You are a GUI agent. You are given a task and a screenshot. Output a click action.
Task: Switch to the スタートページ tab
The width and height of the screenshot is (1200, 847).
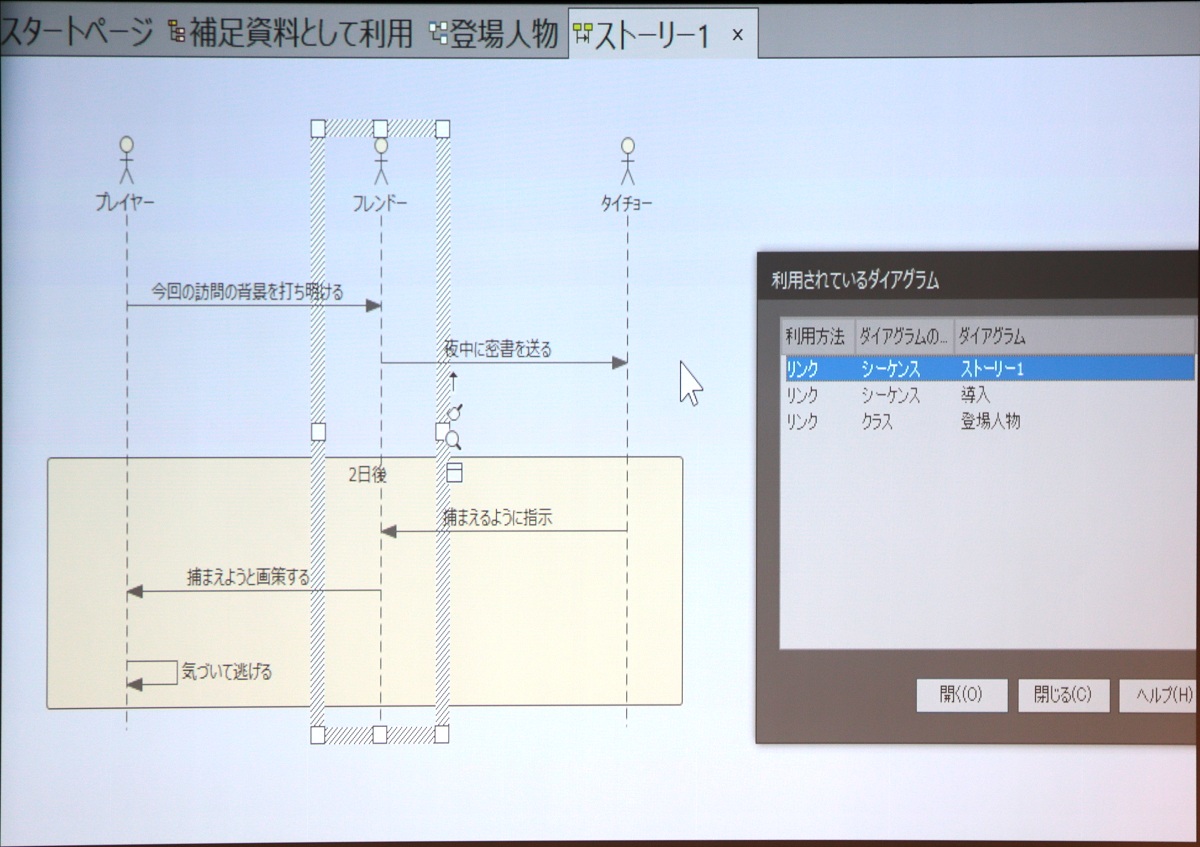[76, 34]
